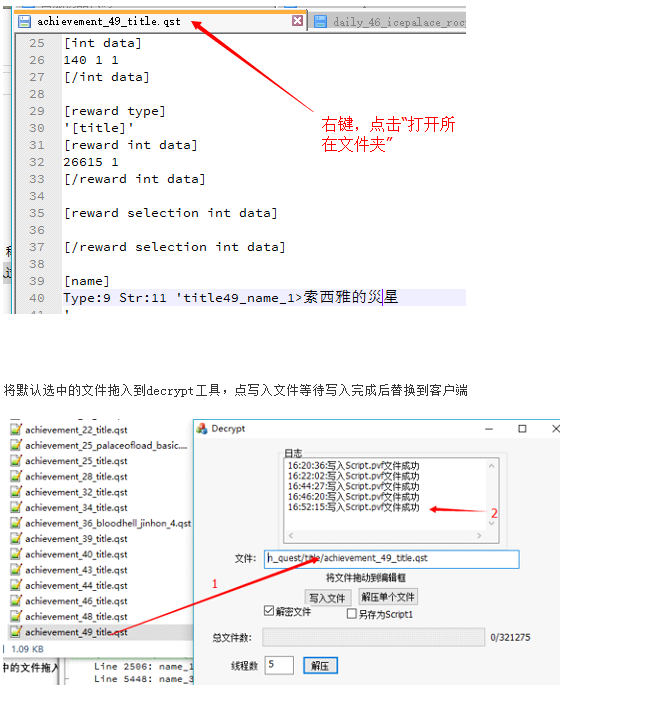Click the achievement_49_title.qst file icon in list
This screenshot has height=710, width=660.
click(16, 632)
